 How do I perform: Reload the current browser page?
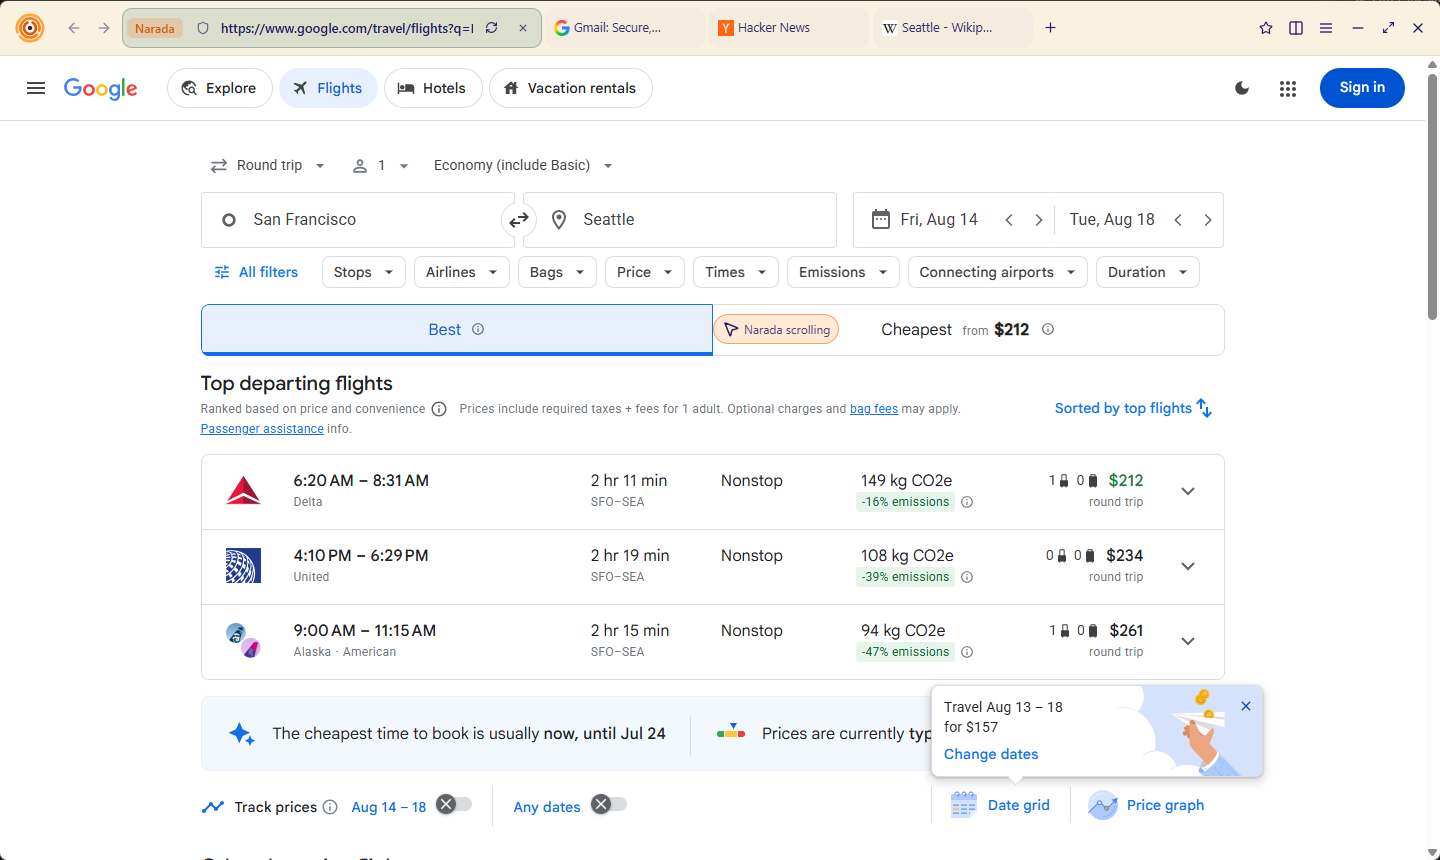click(x=491, y=28)
